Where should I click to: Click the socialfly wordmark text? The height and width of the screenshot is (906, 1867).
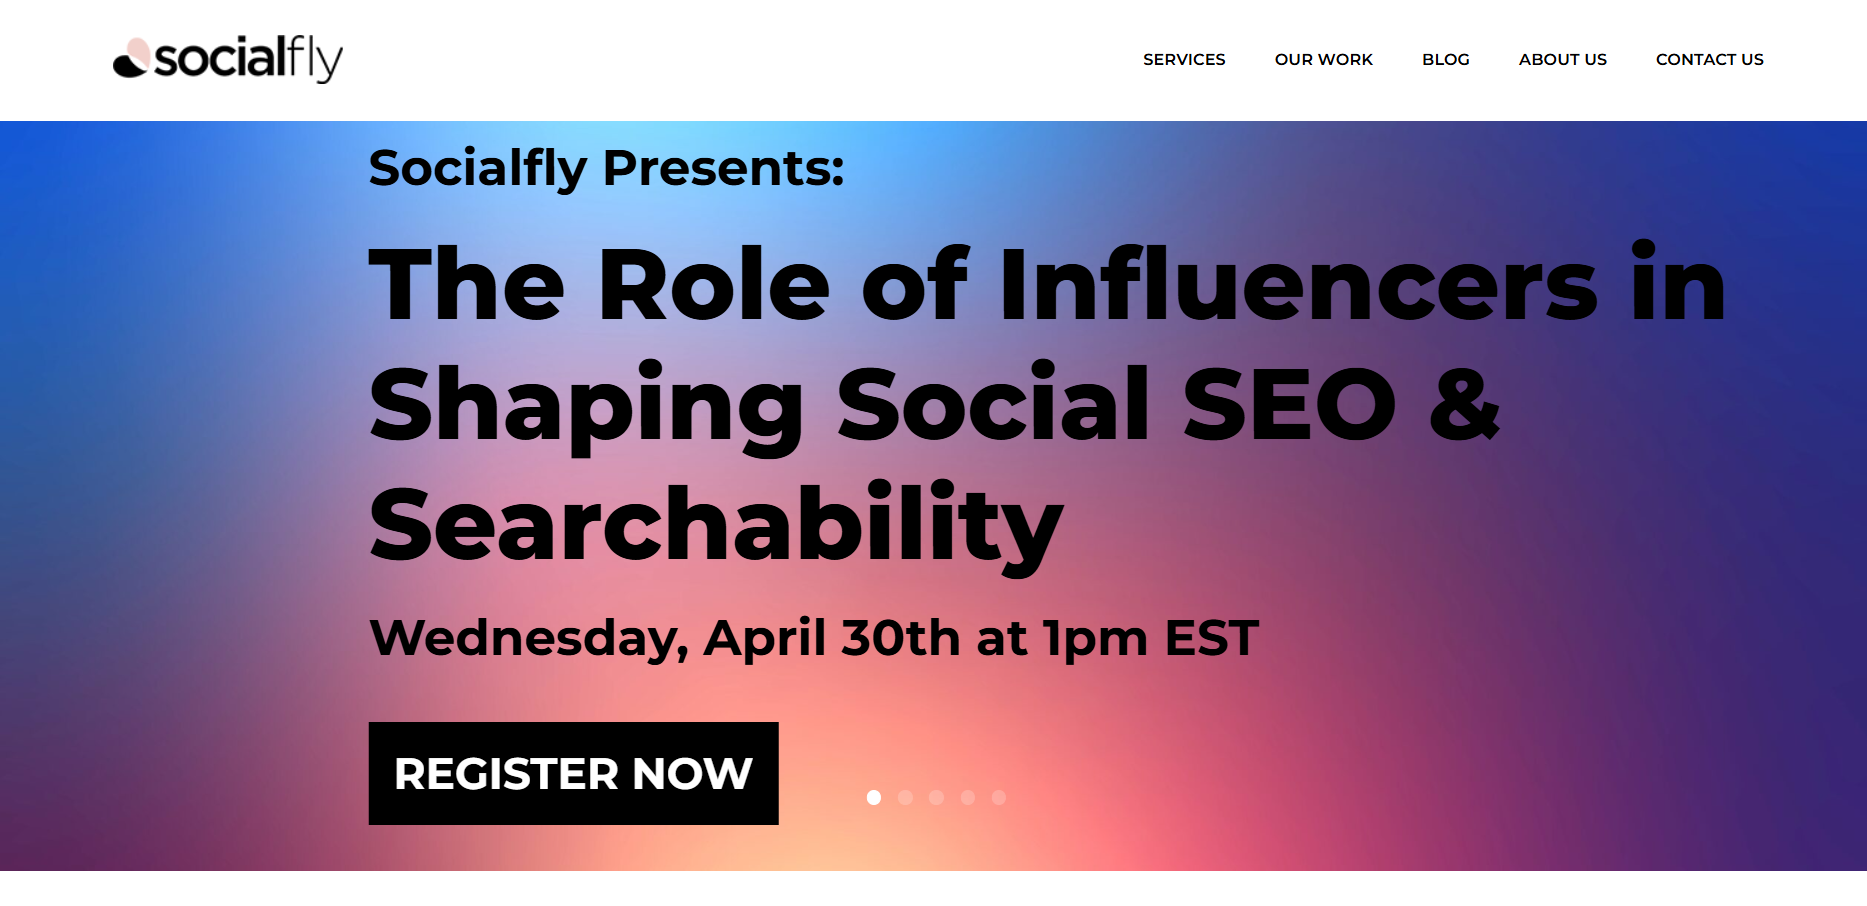tap(248, 58)
